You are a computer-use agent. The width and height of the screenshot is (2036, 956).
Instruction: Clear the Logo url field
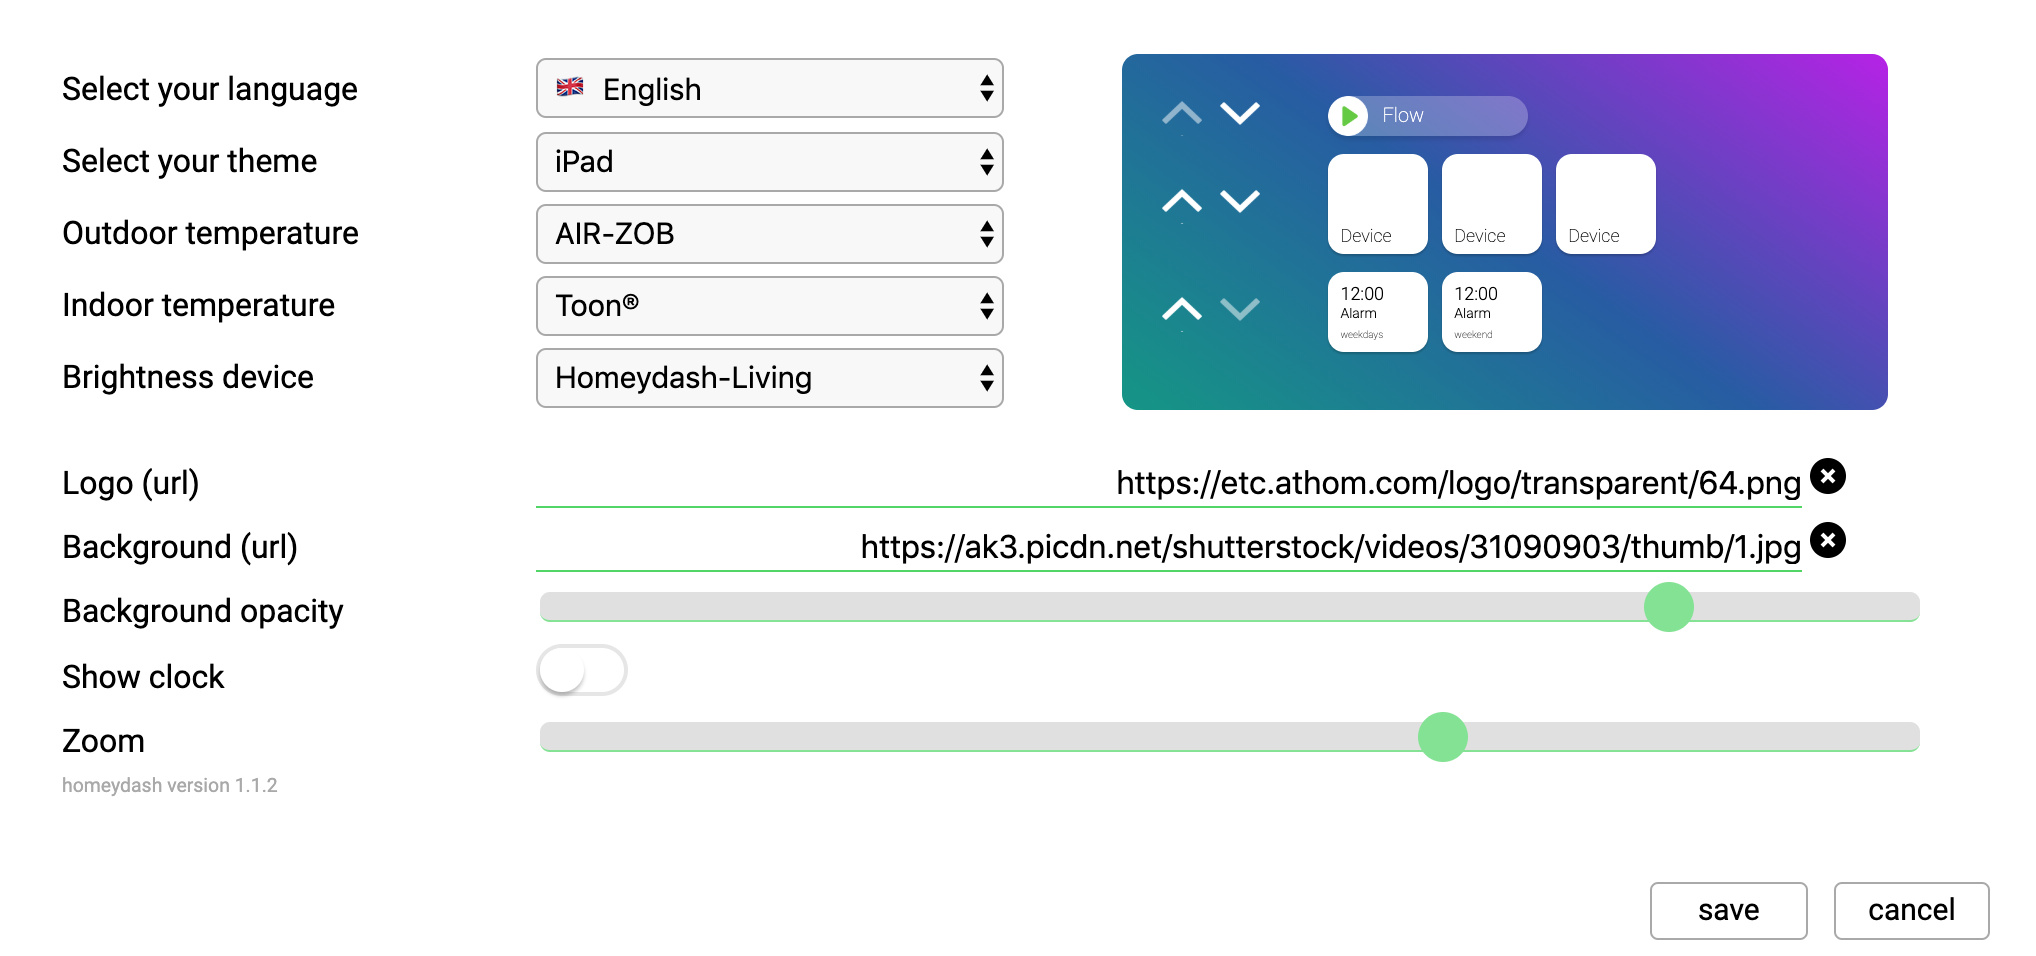(x=1827, y=476)
